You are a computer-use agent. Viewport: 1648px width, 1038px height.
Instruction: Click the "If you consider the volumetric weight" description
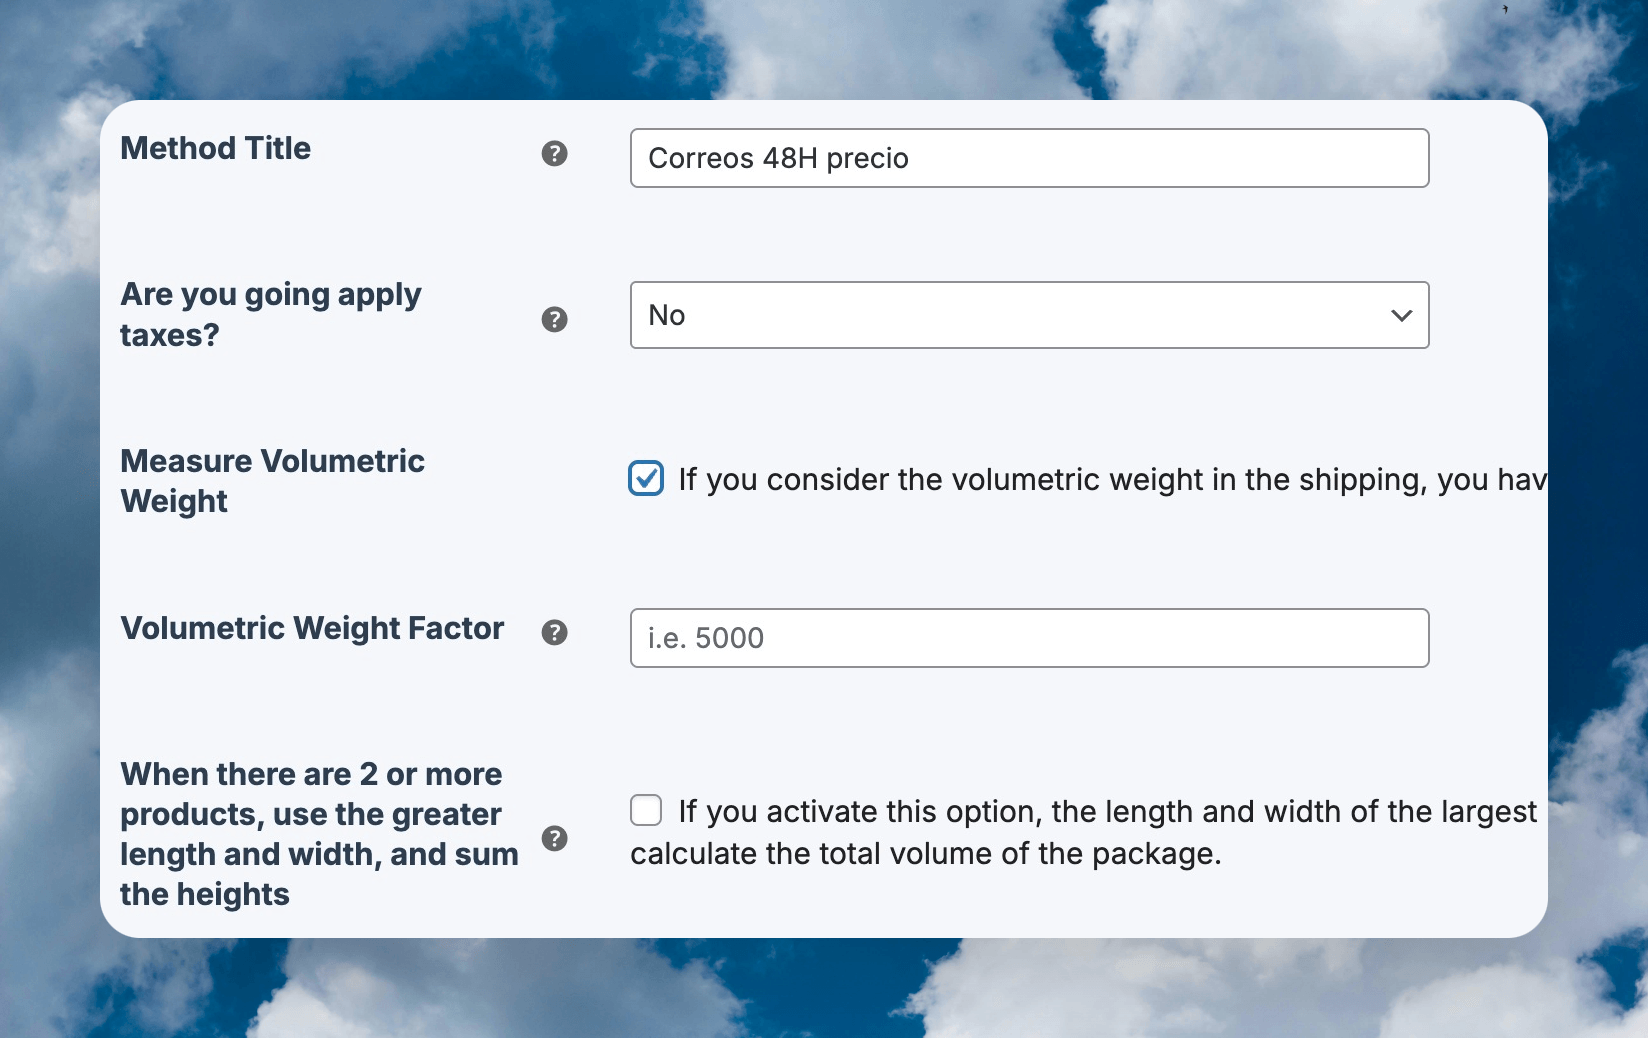click(x=1110, y=480)
